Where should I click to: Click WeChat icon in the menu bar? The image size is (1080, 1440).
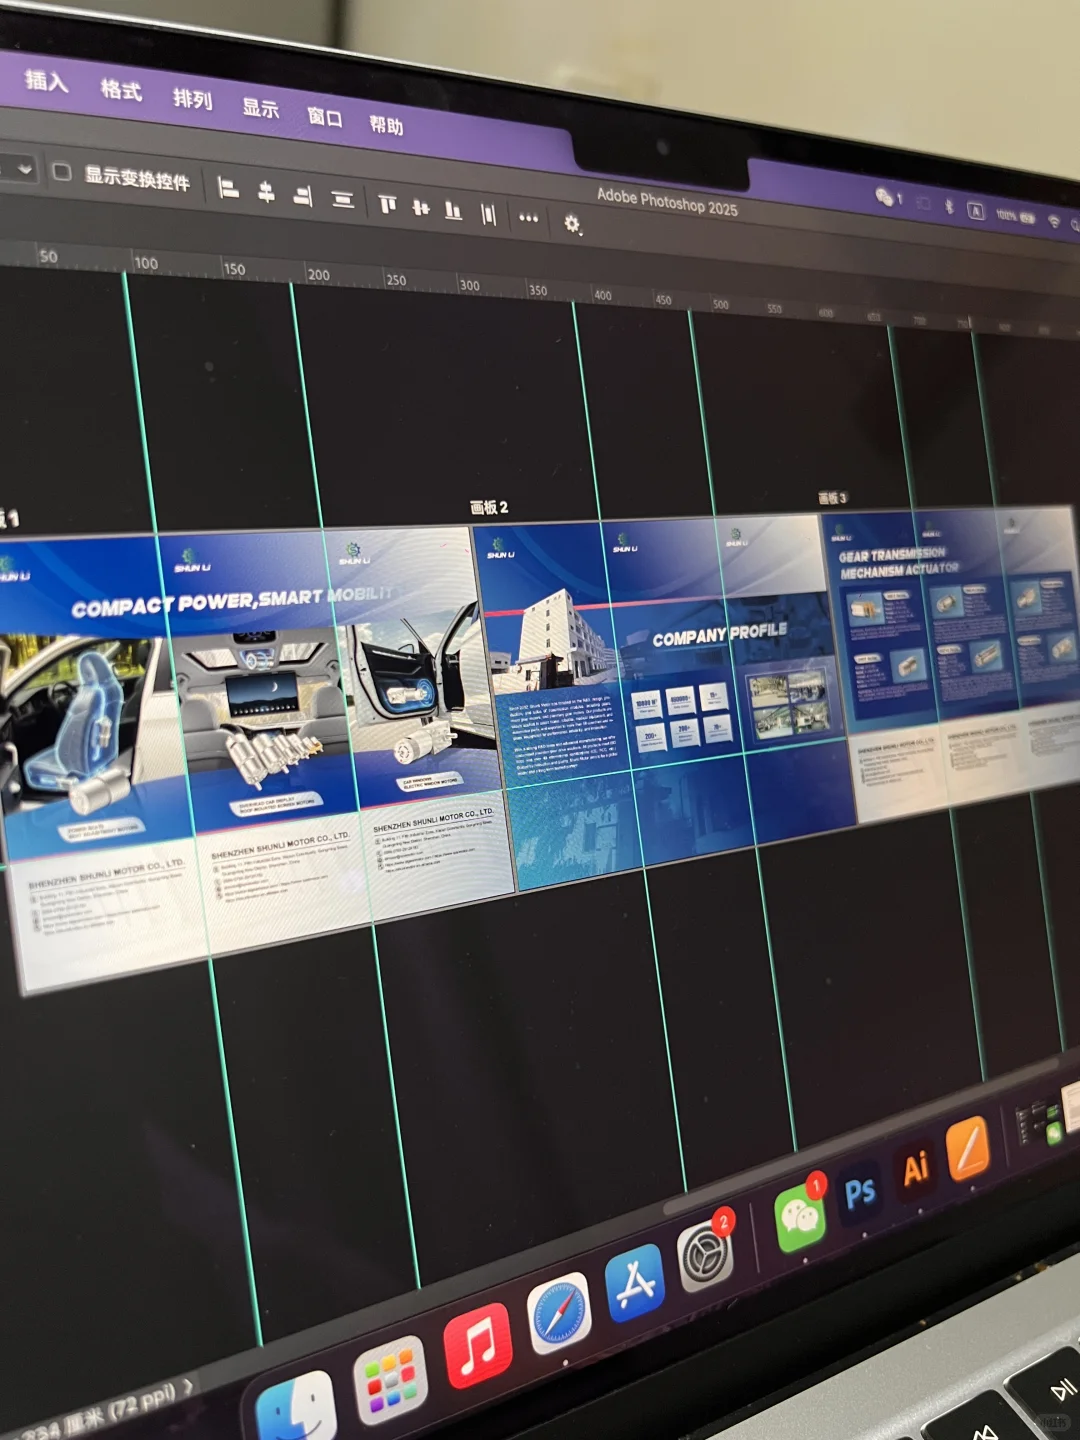885,197
